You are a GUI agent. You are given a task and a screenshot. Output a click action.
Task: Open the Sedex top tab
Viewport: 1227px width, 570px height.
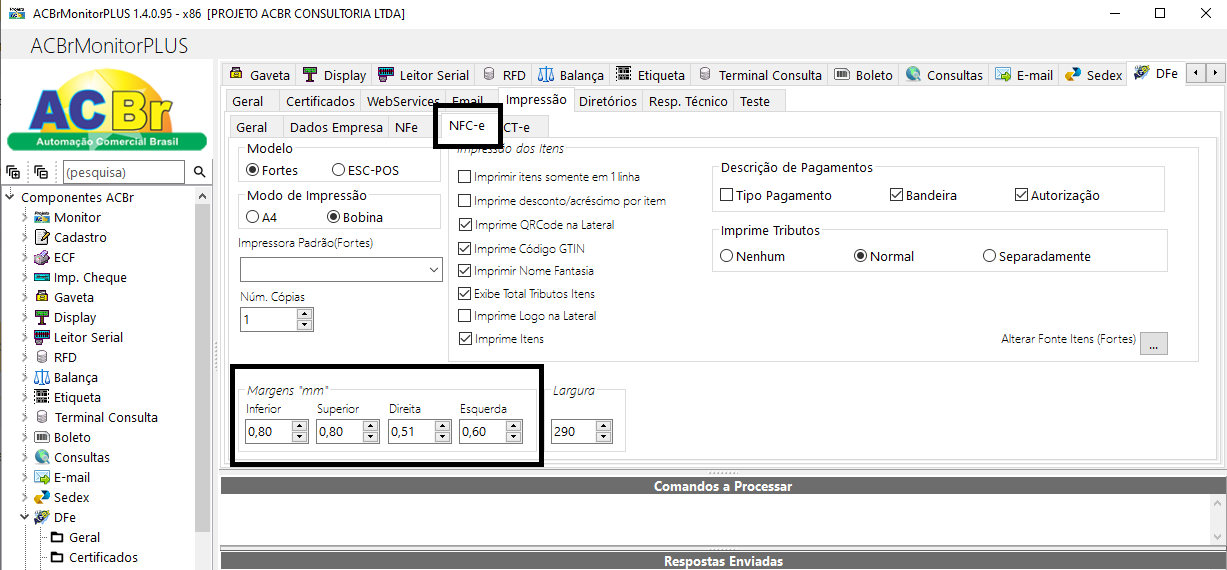click(1093, 75)
